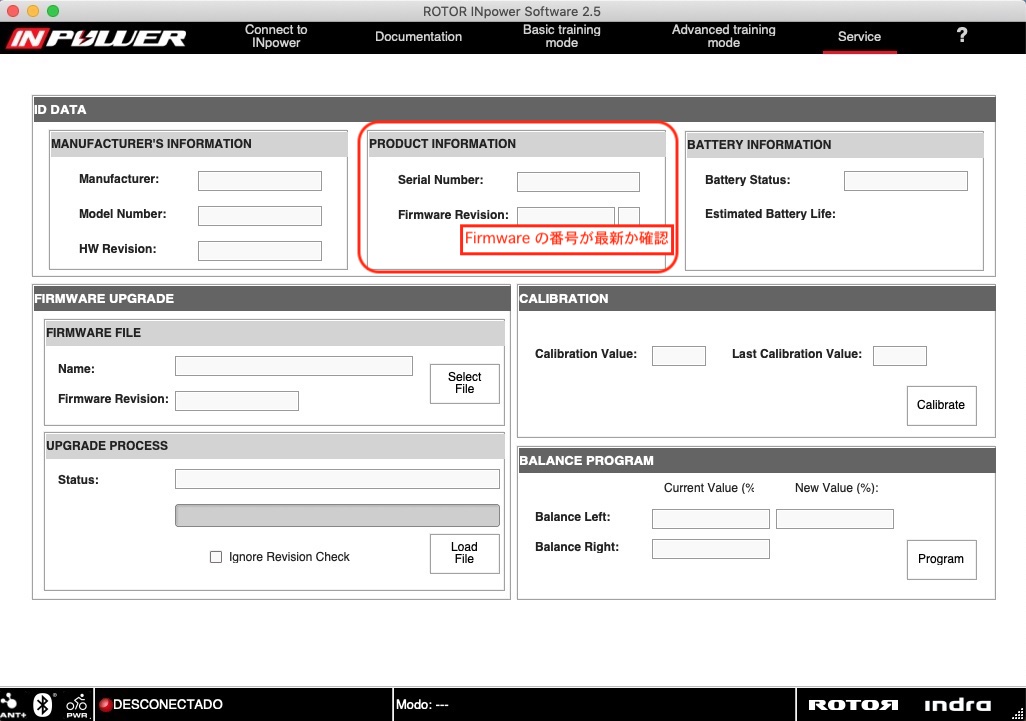Go to Basic training mode tab
This screenshot has width=1026, height=721.
562,37
